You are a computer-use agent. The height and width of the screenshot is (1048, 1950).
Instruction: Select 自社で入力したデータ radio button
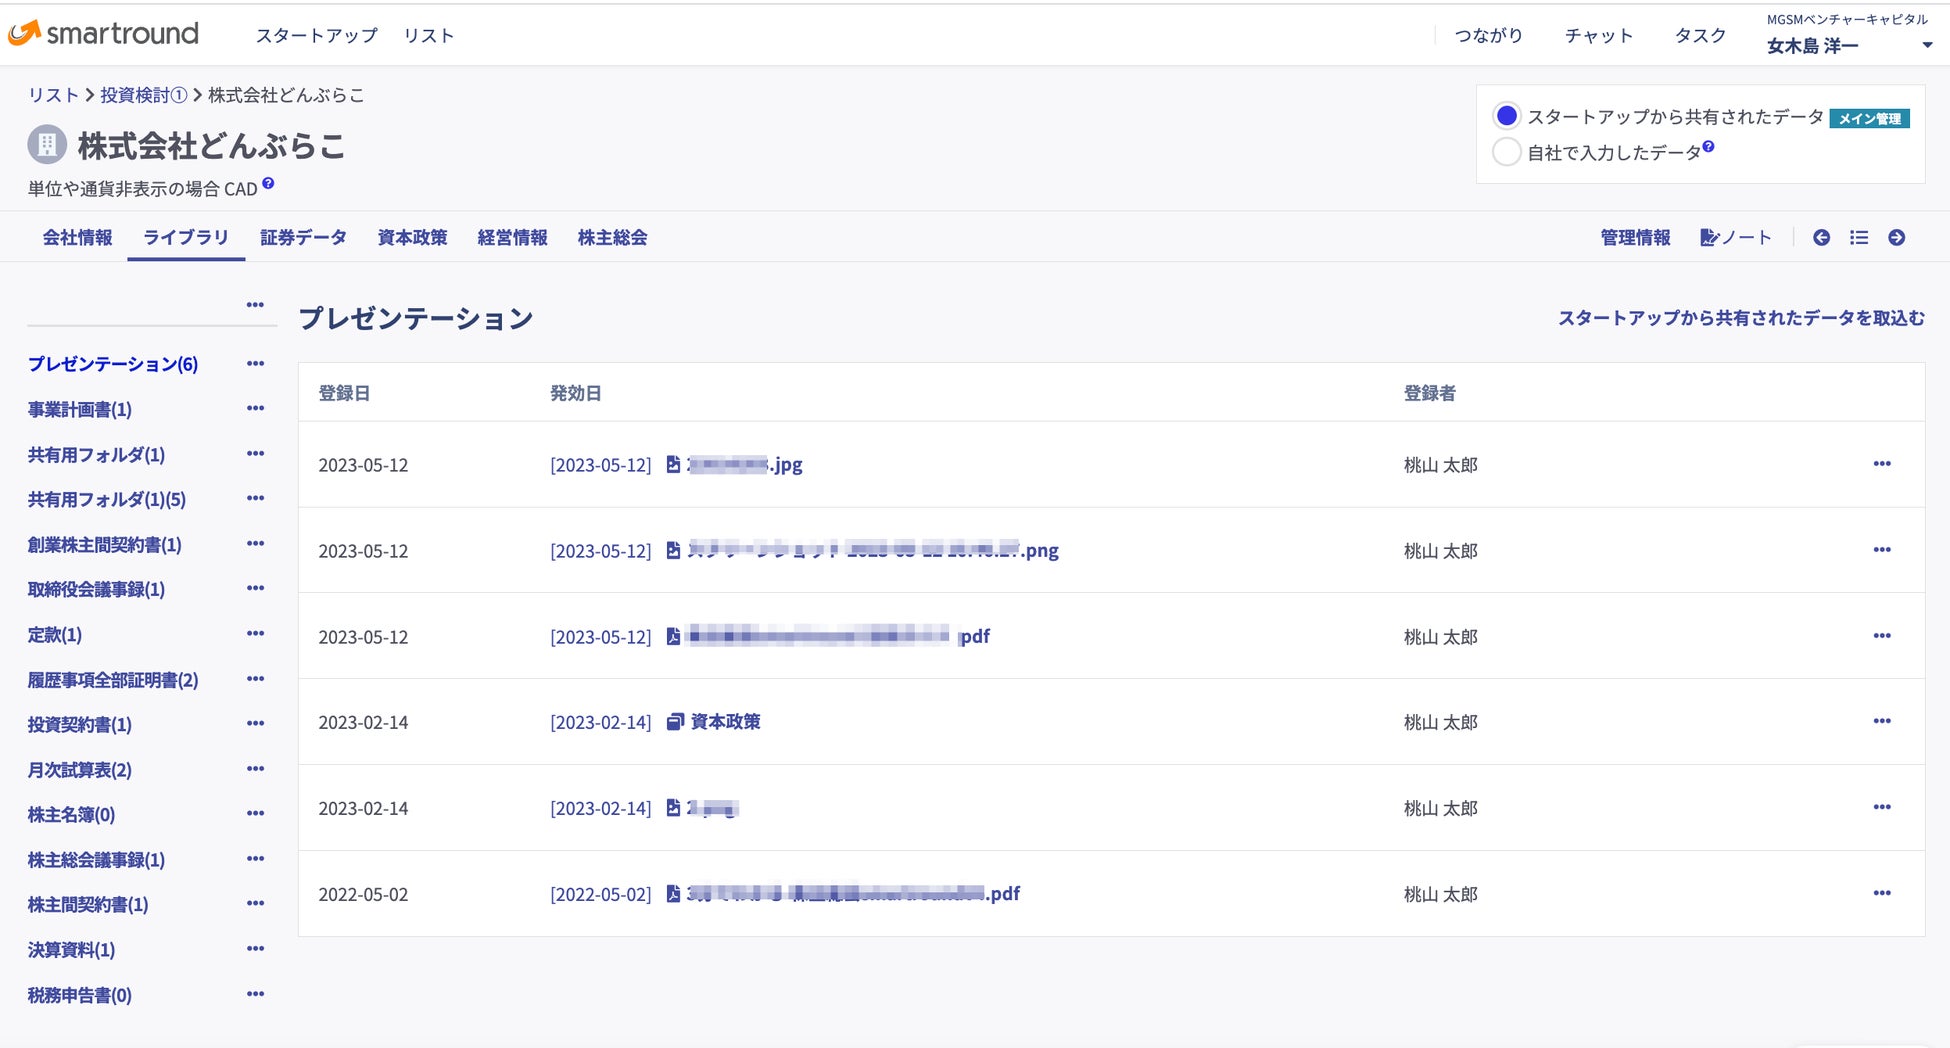click(x=1506, y=152)
